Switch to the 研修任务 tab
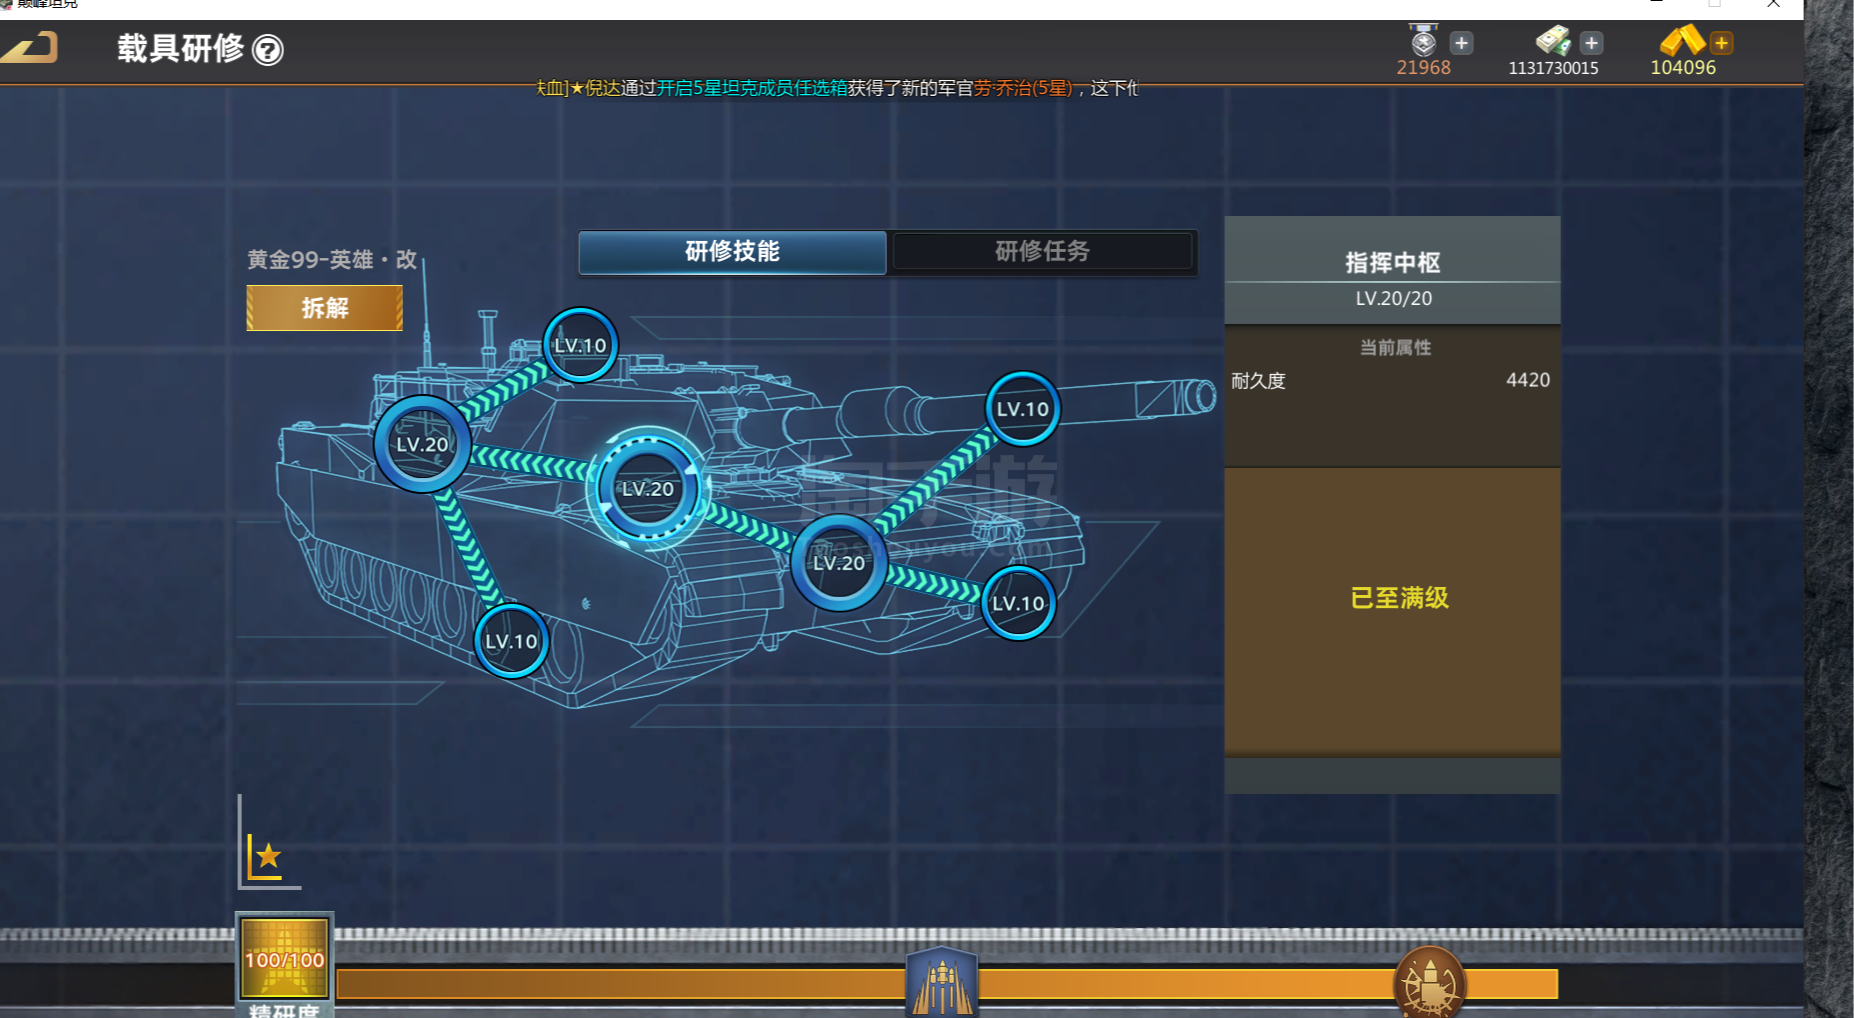Image resolution: width=1854 pixels, height=1018 pixels. pyautogui.click(x=1042, y=252)
